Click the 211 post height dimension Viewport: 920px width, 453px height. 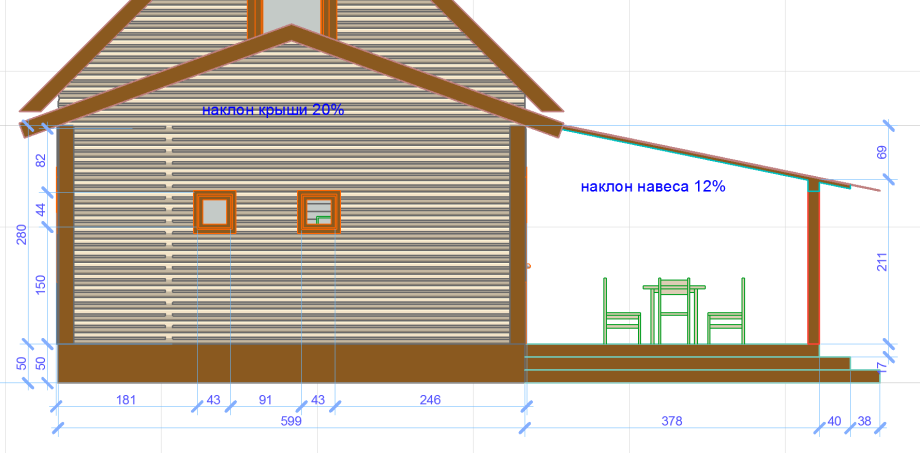[x=881, y=262]
